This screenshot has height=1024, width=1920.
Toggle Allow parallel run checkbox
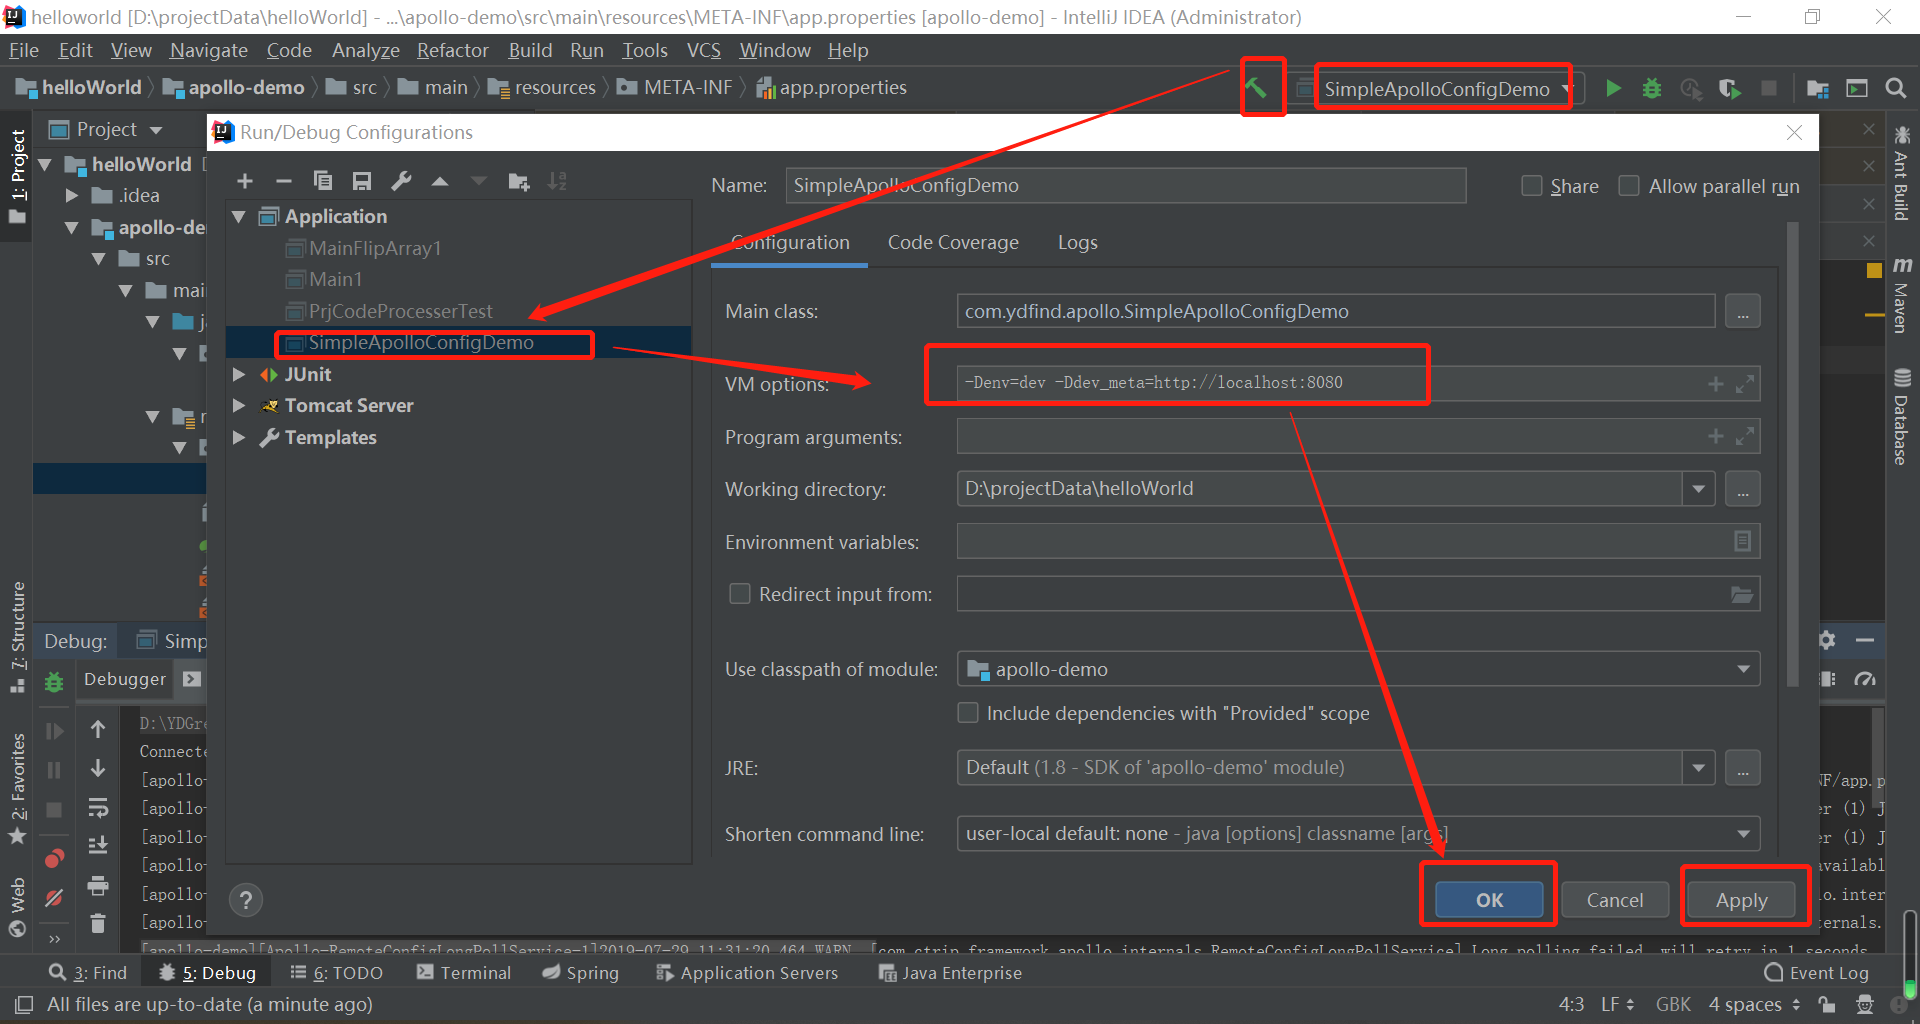coord(1629,186)
